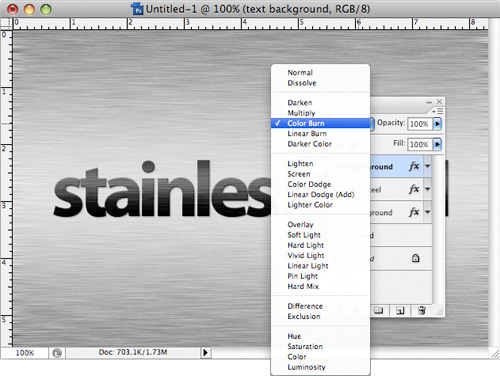Choose Multiply blend mode
Viewport: 500px width, 376px height.
(320, 113)
